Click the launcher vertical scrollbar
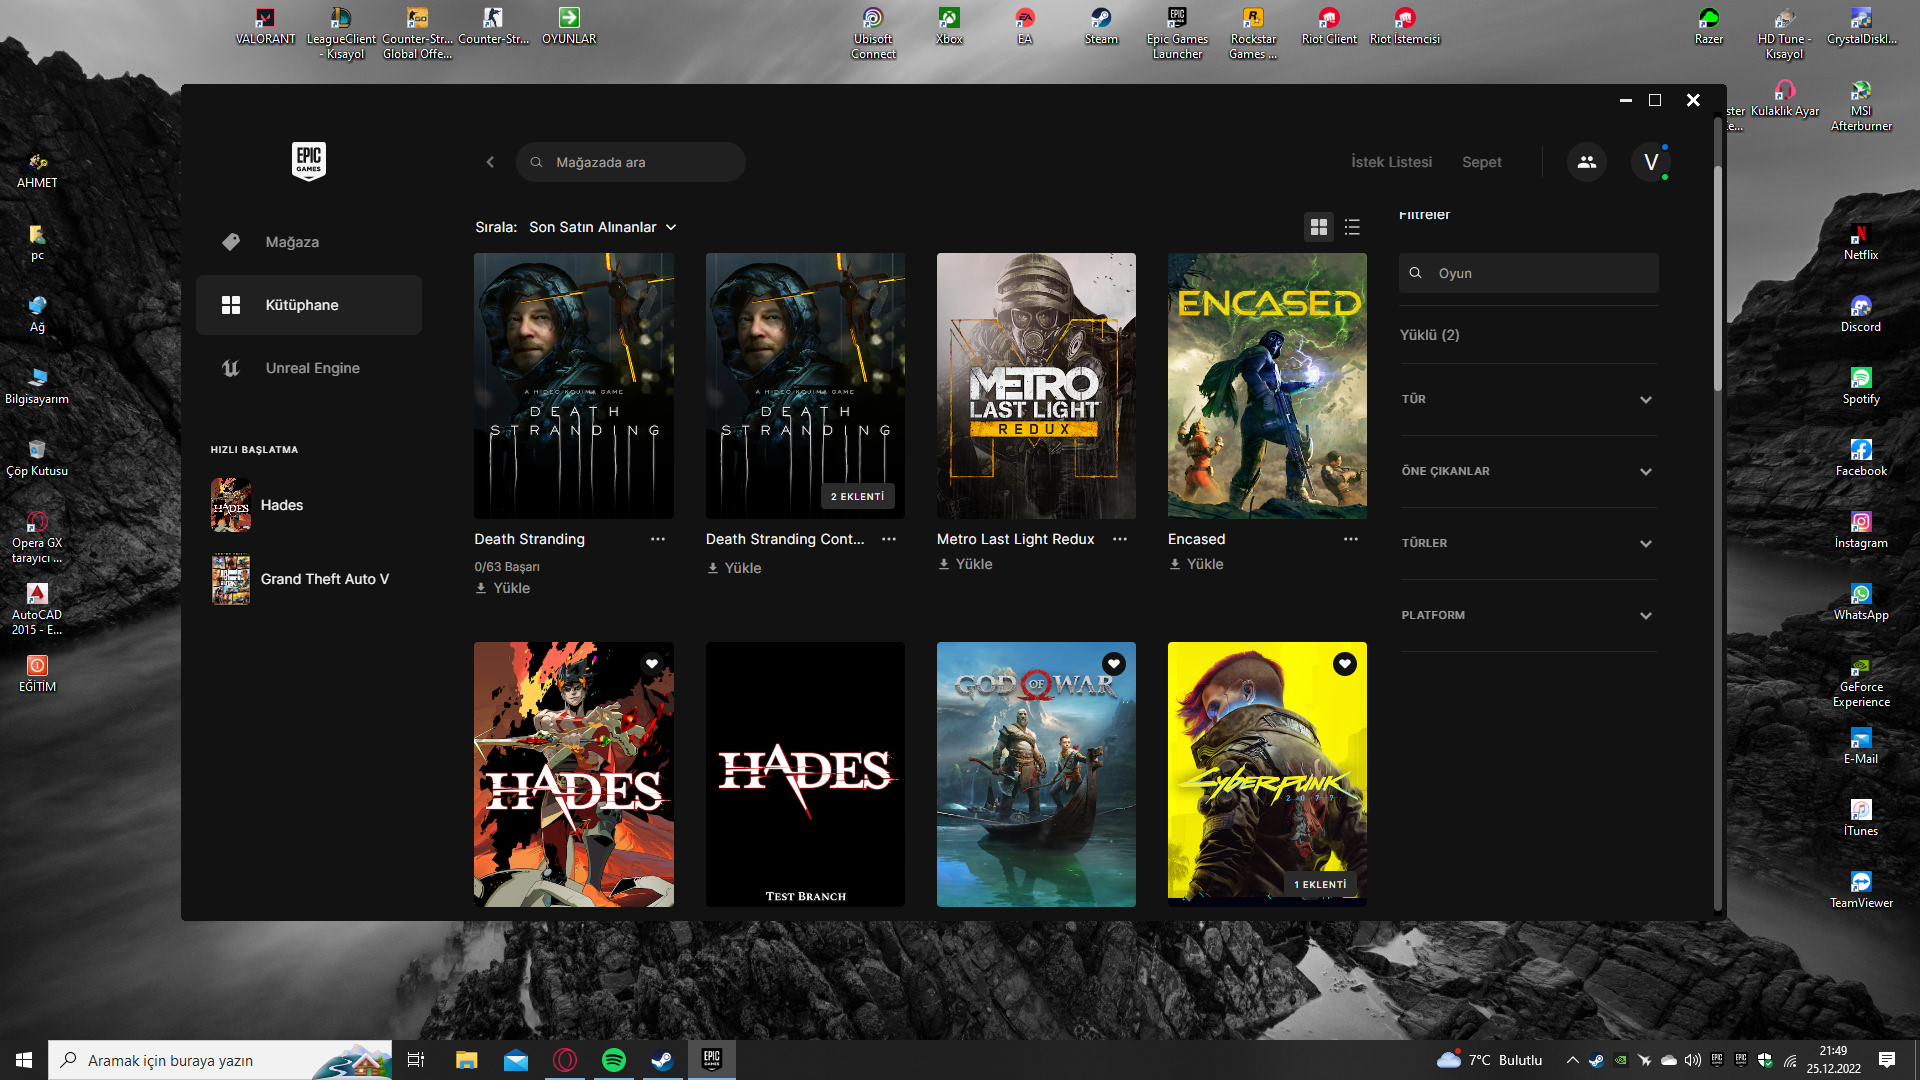1920x1080 pixels. point(1718,280)
